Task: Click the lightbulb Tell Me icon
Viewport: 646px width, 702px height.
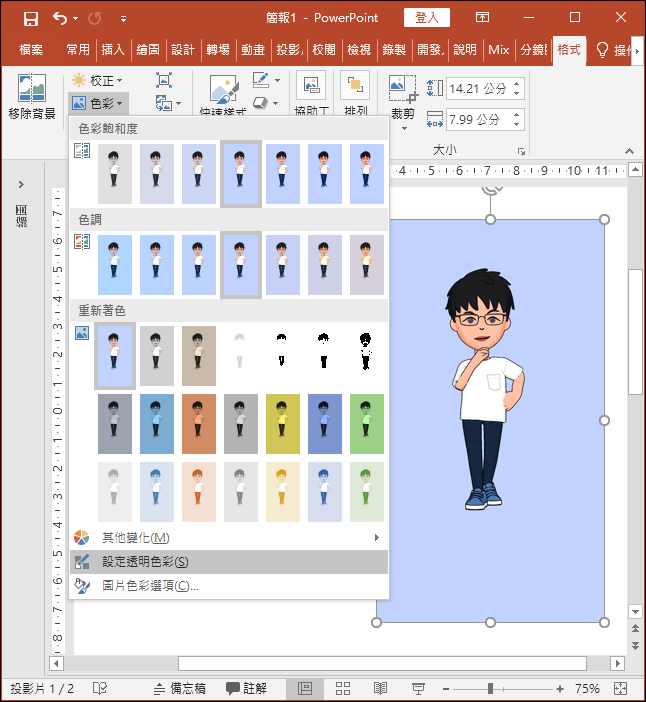Action: pos(602,50)
